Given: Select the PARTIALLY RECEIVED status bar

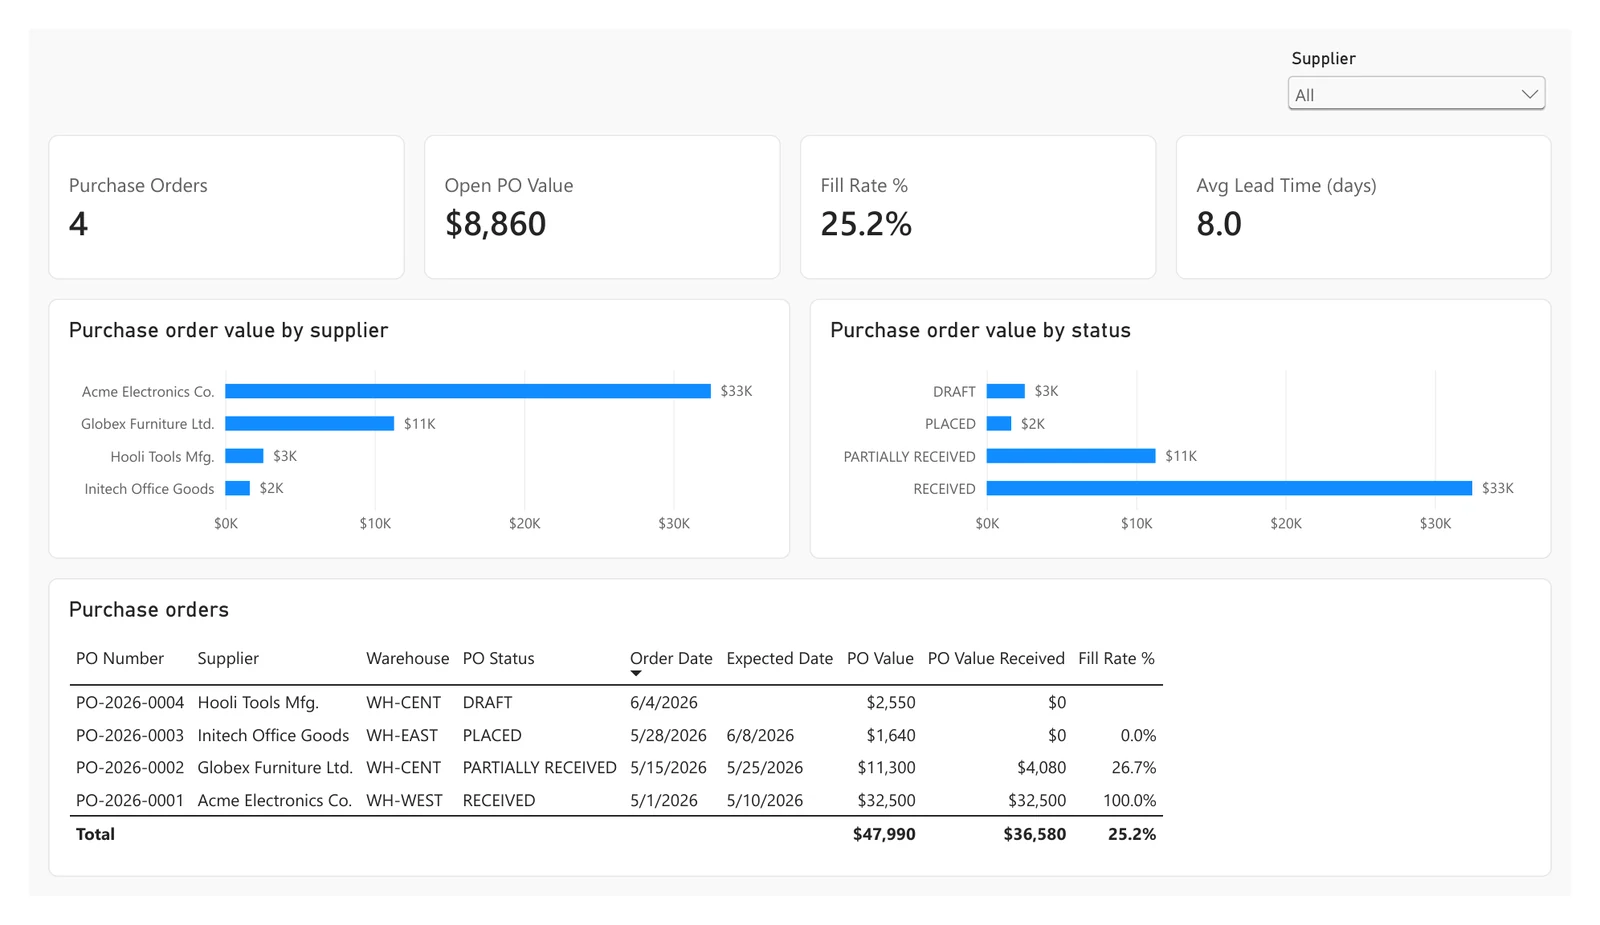Looking at the screenshot, I should click(x=1071, y=456).
